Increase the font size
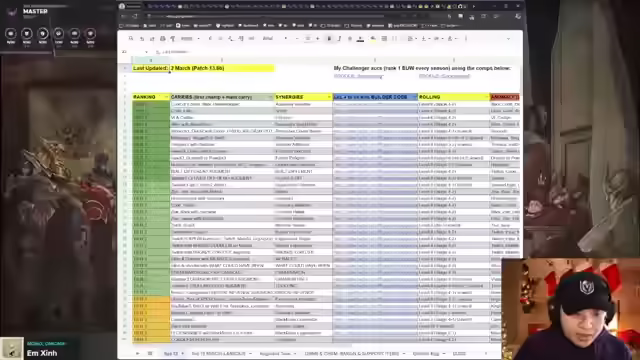Image resolution: width=640 pixels, height=360 pixels. (x=318, y=38)
